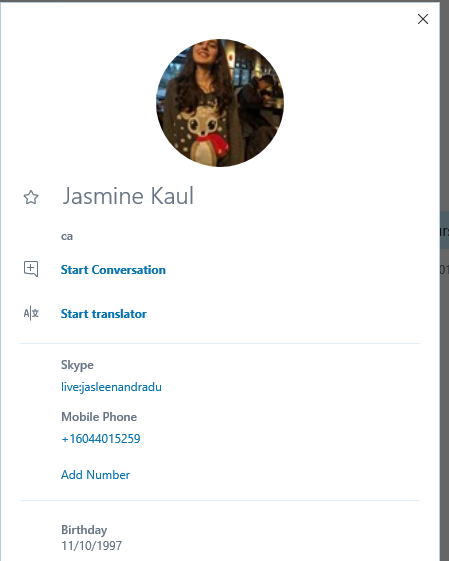Image resolution: width=449 pixels, height=561 pixels.
Task: Click the 'ca' location text
Action: coord(67,236)
